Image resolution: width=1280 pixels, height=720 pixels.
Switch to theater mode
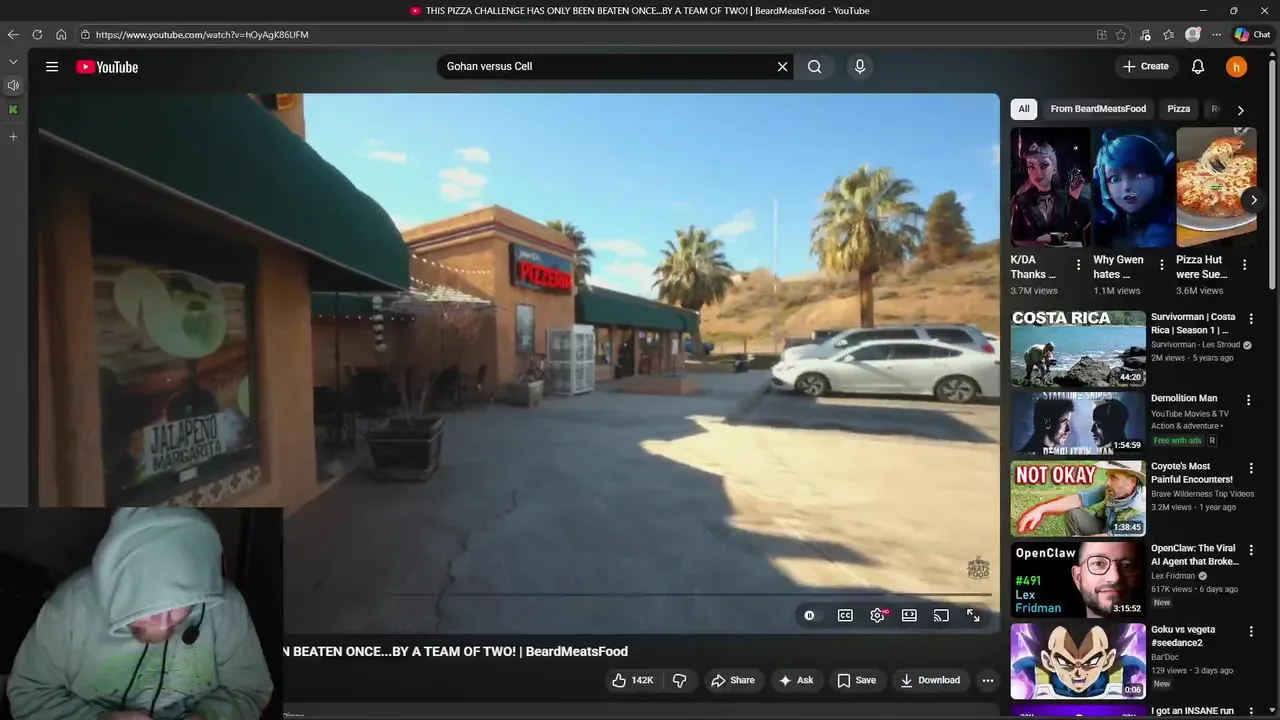tap(909, 616)
